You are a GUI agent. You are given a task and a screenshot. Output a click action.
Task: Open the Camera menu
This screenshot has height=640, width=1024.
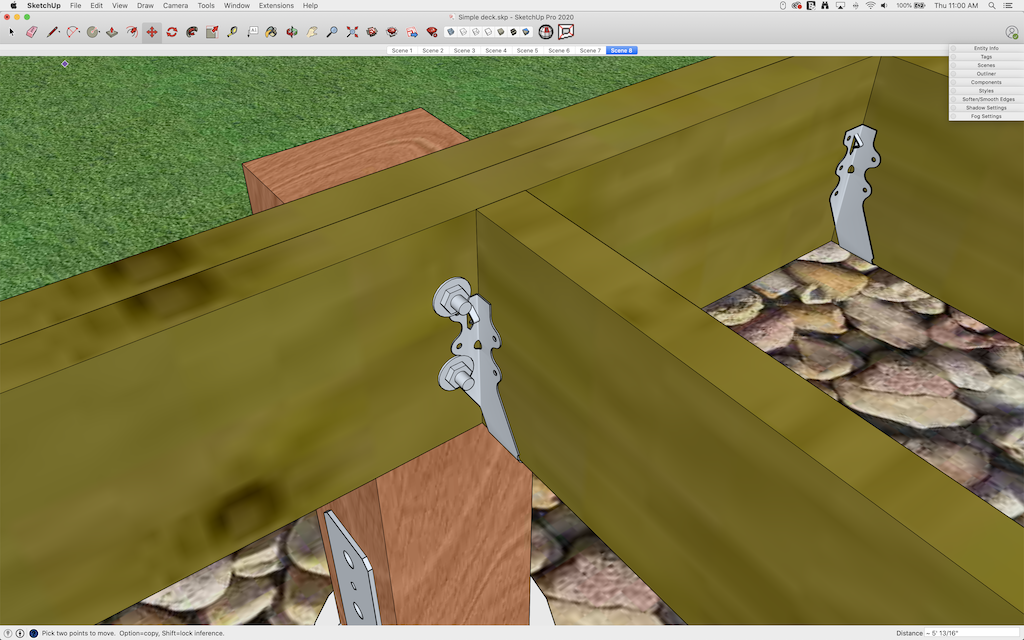point(175,5)
